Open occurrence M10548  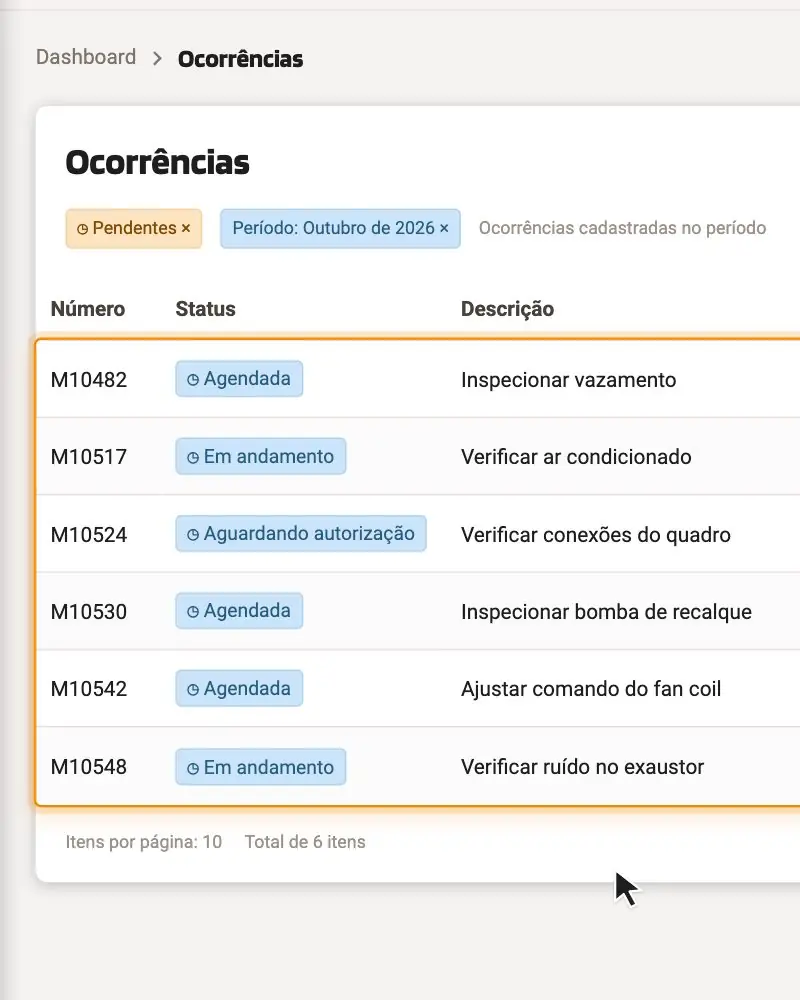tap(89, 767)
